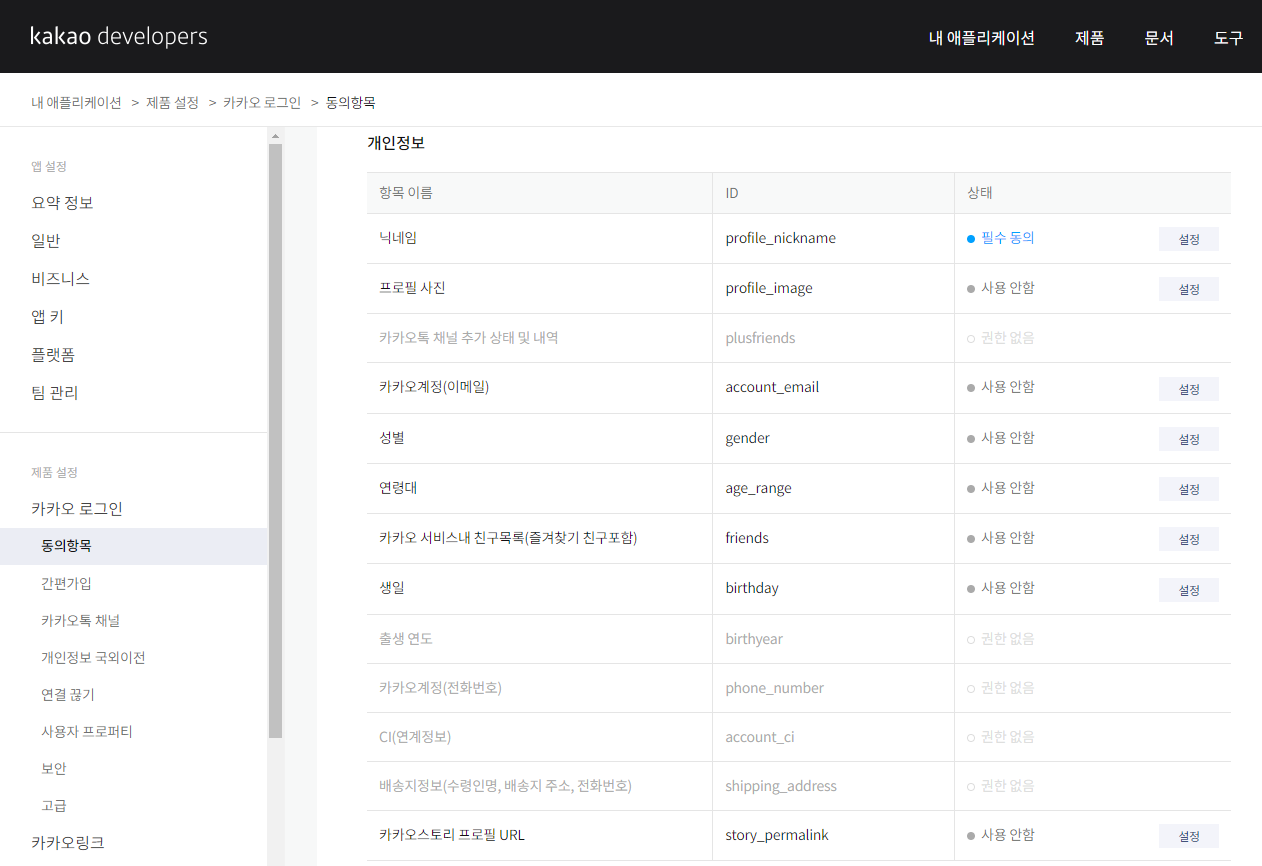
Task: Select 동의항목 submenu in sidebar
Action: coord(134,546)
